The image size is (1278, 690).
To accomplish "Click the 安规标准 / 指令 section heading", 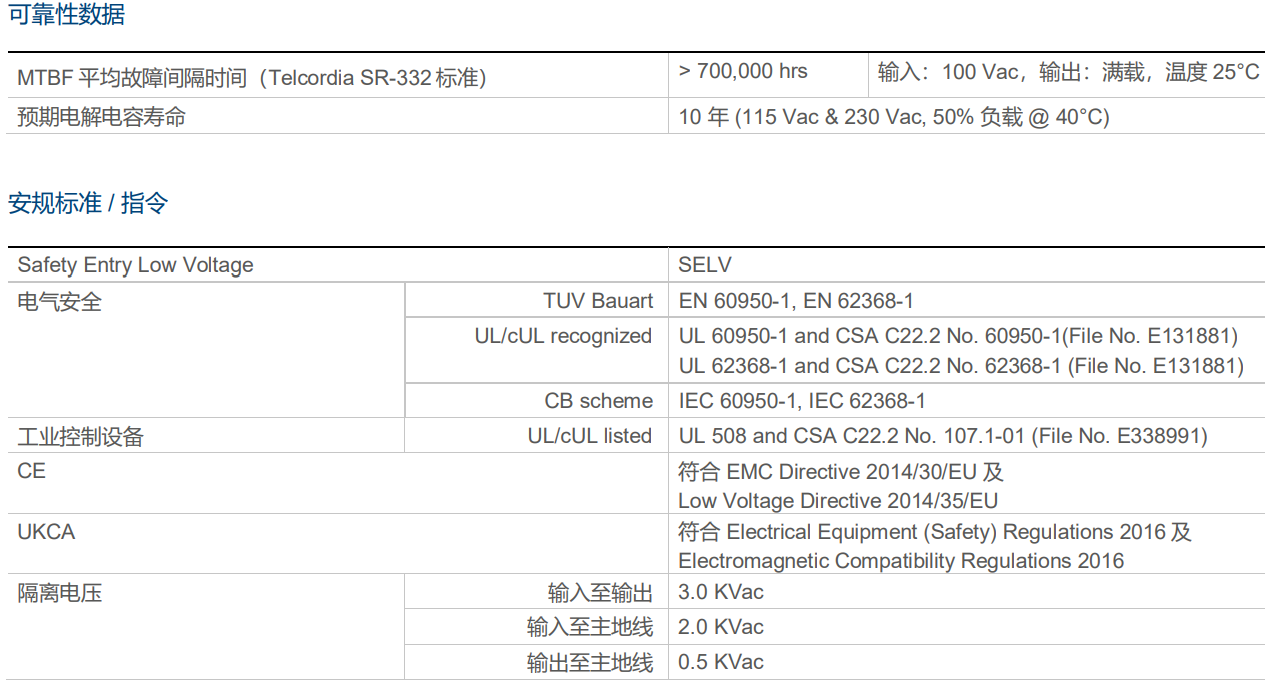I will (x=88, y=204).
